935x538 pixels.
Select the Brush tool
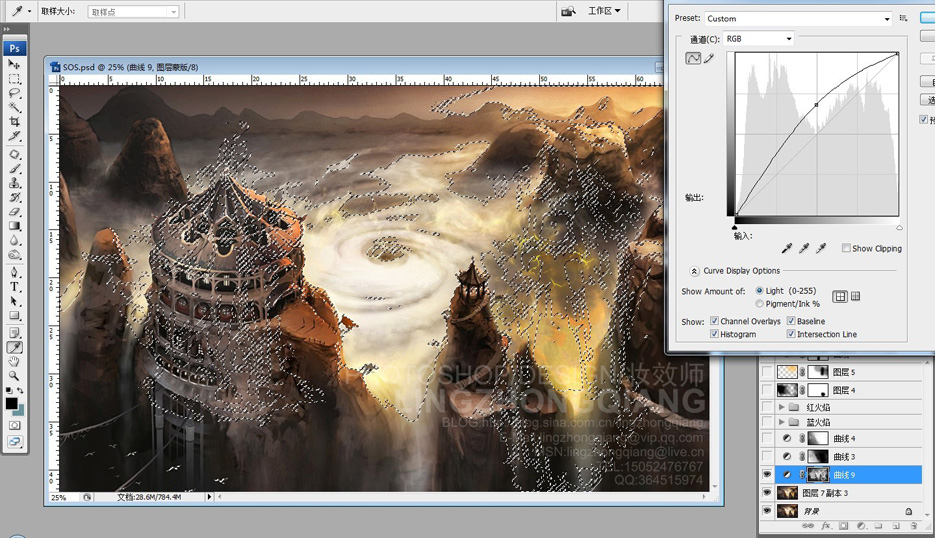14,169
